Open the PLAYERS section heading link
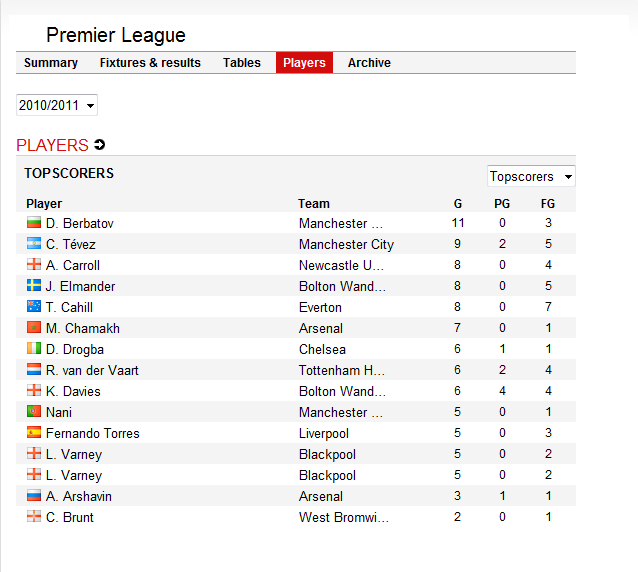The height and width of the screenshot is (572, 638). click(x=52, y=145)
